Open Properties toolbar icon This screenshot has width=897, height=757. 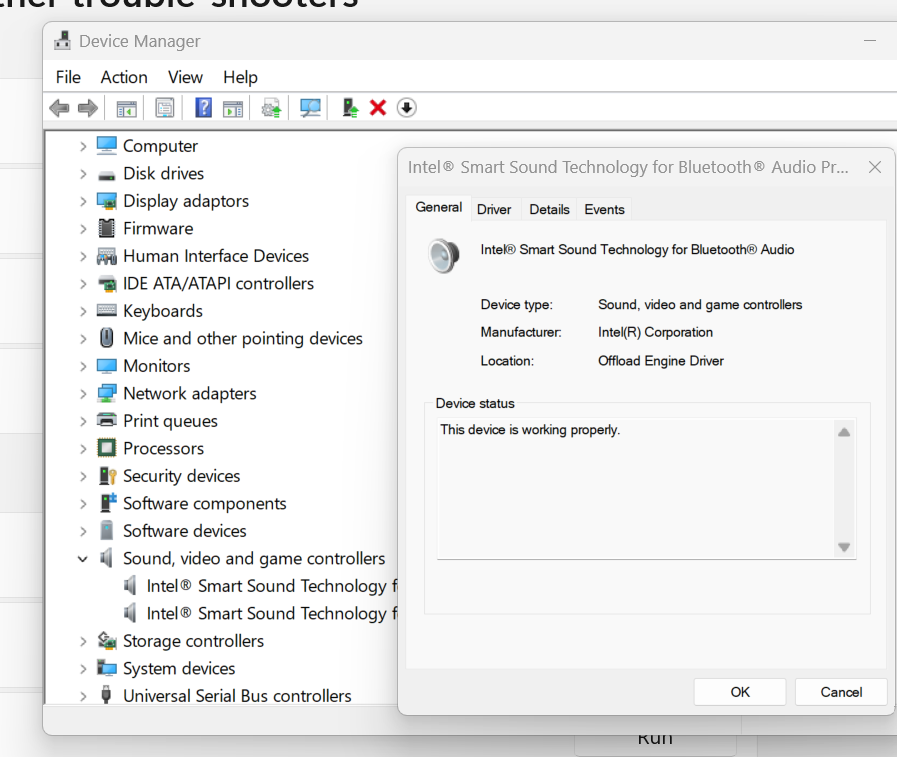pyautogui.click(x=165, y=108)
